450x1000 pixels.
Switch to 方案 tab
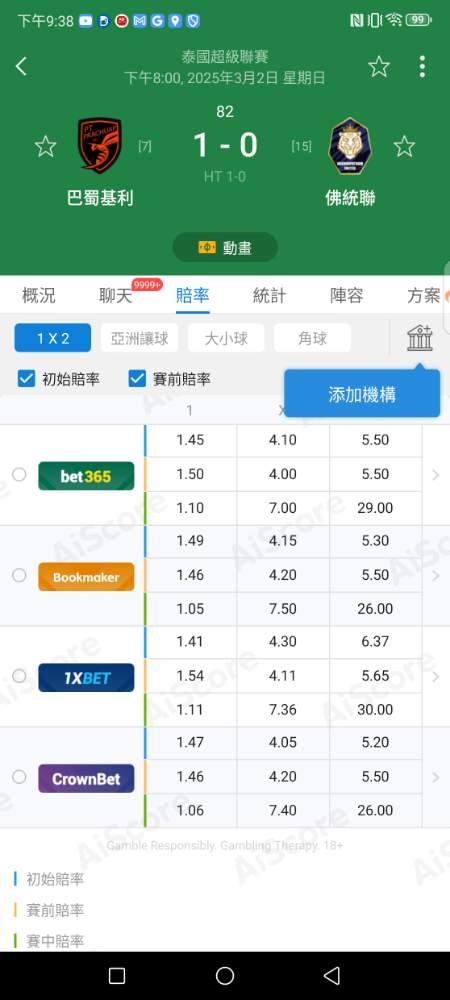pos(424,295)
